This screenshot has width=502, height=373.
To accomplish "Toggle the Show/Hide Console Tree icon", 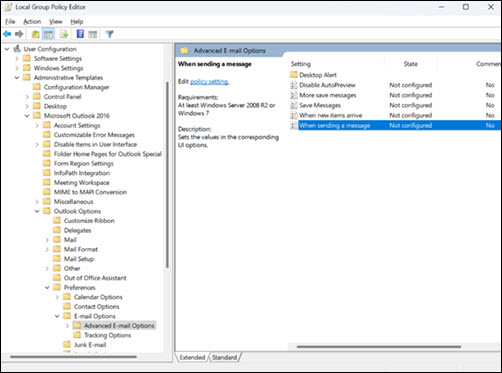I will coord(48,34).
